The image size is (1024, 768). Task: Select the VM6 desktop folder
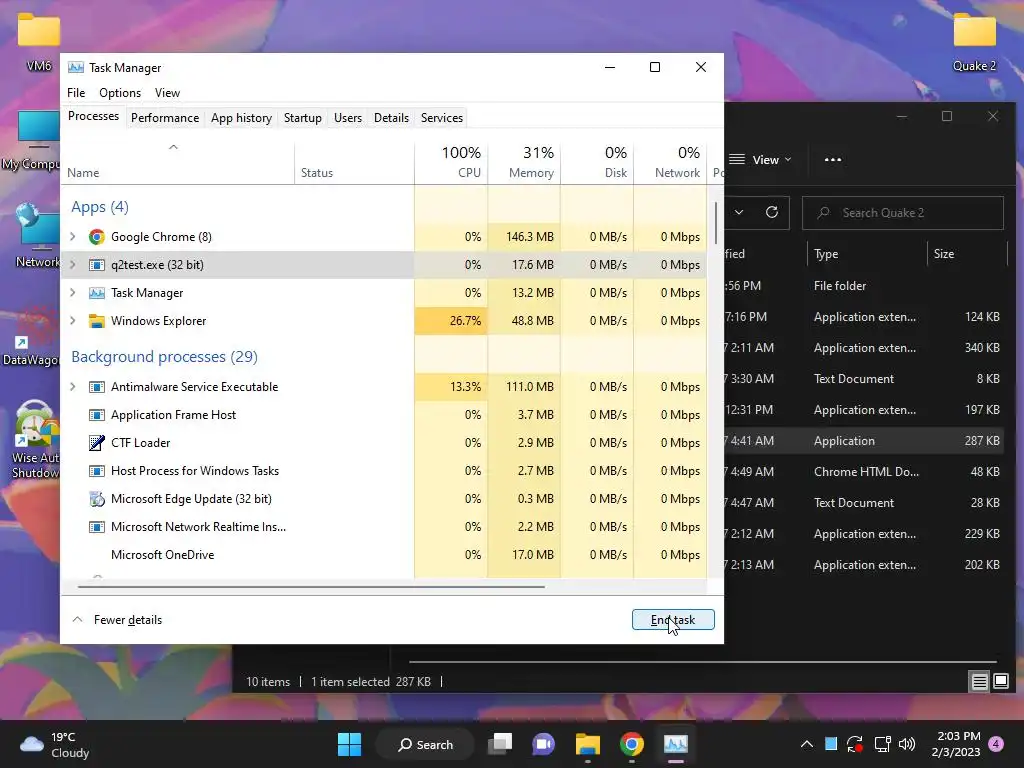tap(39, 42)
